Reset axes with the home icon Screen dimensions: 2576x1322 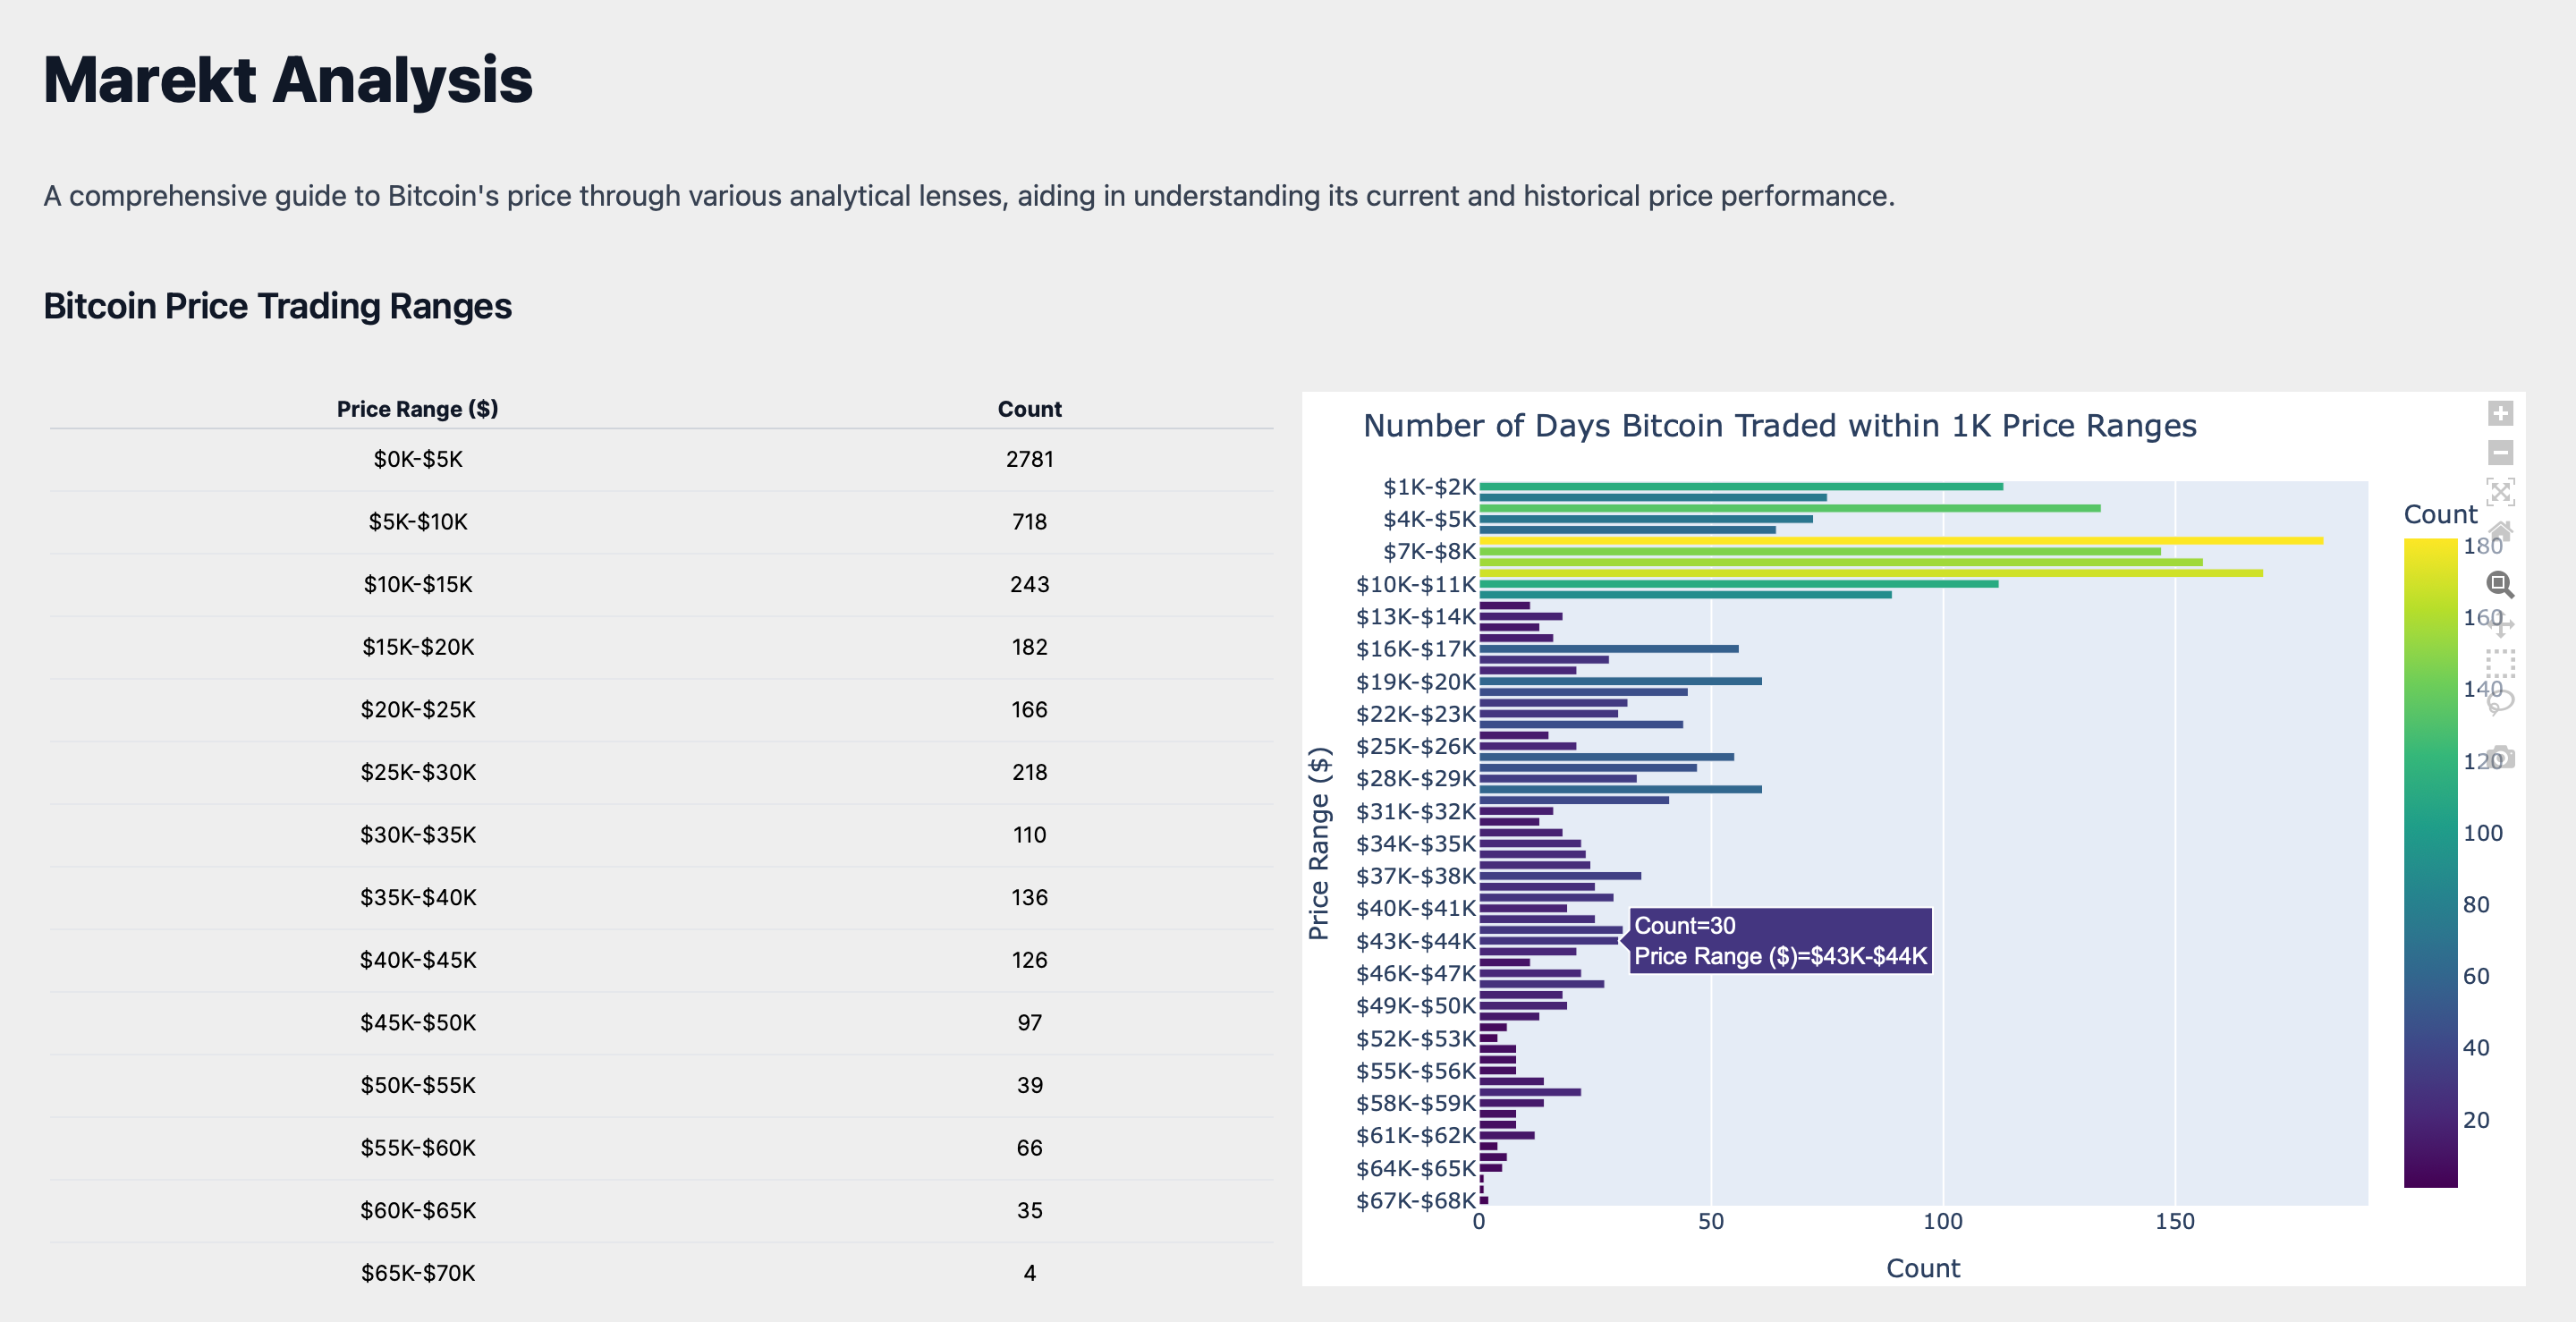[2499, 530]
